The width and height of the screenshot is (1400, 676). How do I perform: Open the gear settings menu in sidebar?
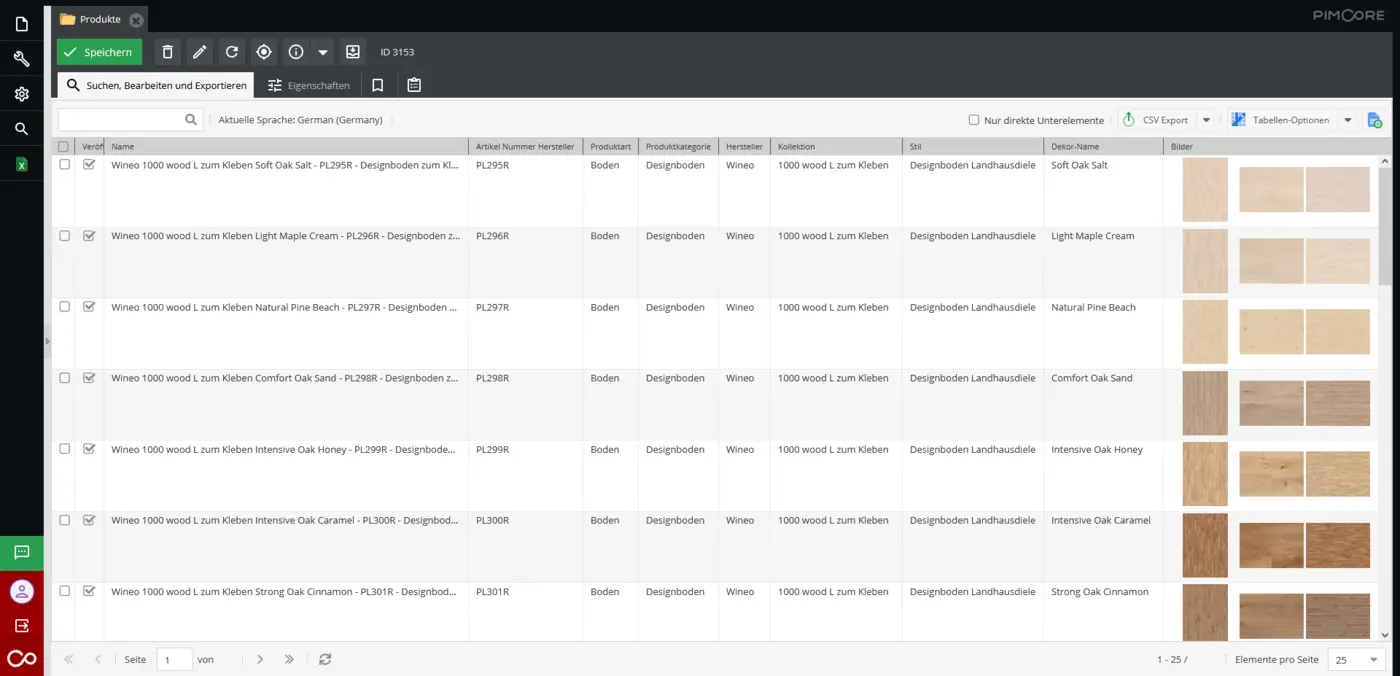(x=21, y=94)
